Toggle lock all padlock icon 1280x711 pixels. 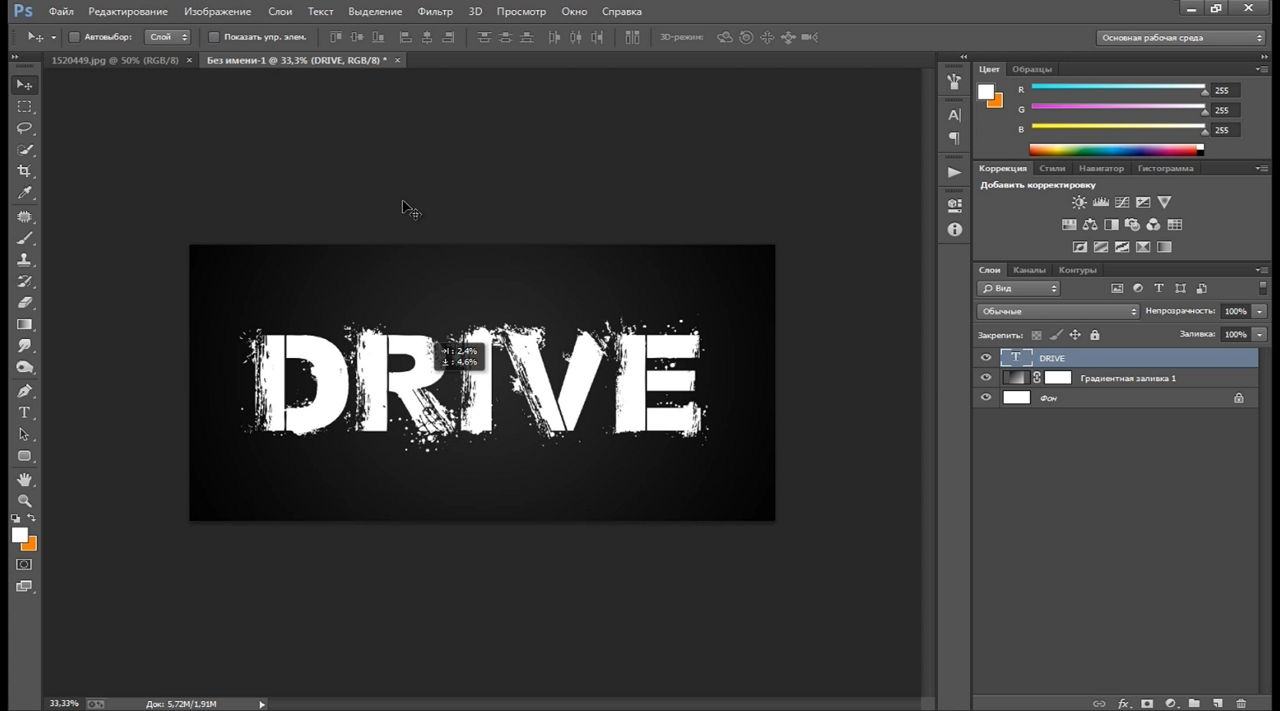coord(1094,335)
